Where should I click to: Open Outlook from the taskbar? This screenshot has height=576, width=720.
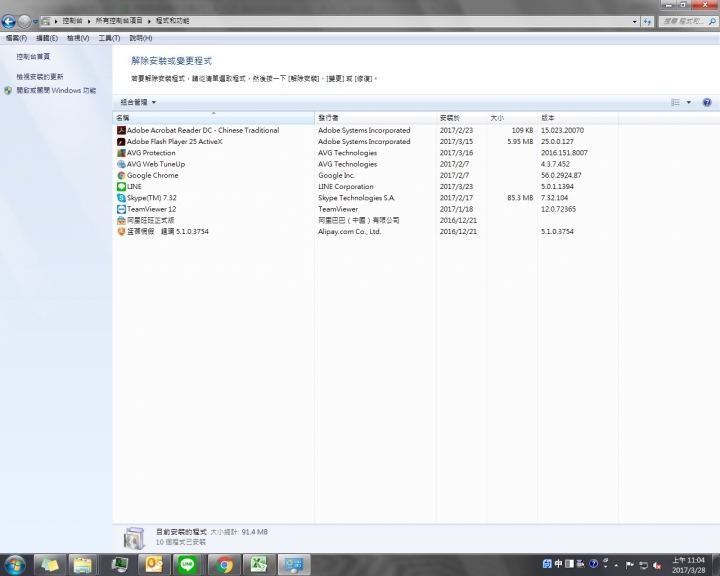(154, 565)
